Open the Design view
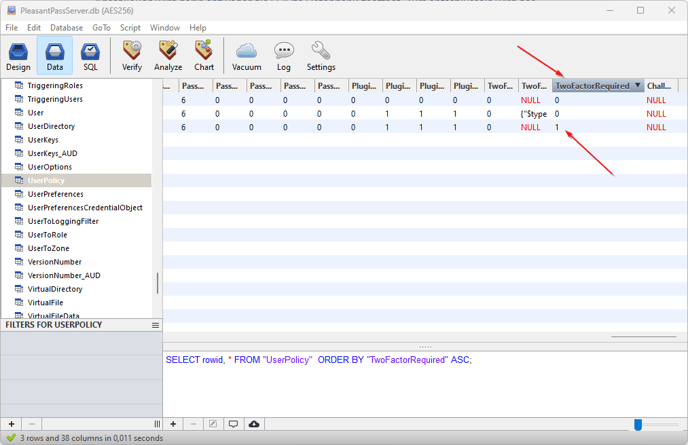The width and height of the screenshot is (688, 445). 18,56
